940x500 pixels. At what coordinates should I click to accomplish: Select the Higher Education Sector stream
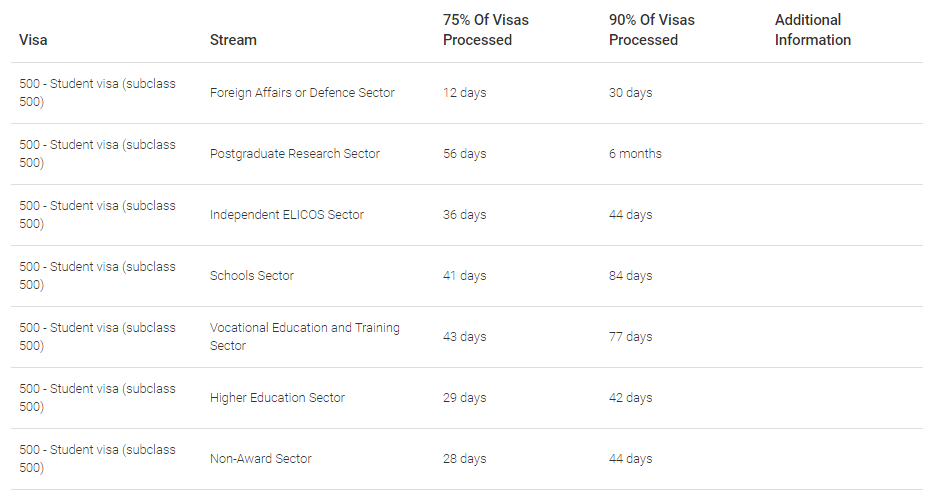277,398
